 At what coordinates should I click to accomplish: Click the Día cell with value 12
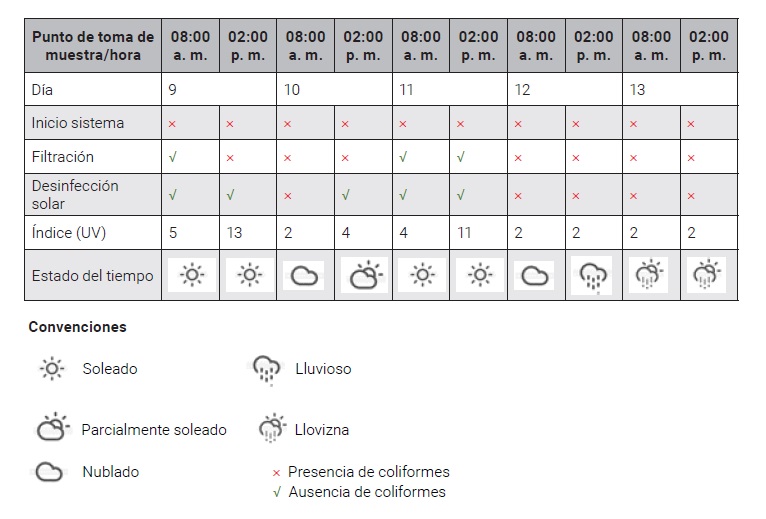(x=523, y=90)
